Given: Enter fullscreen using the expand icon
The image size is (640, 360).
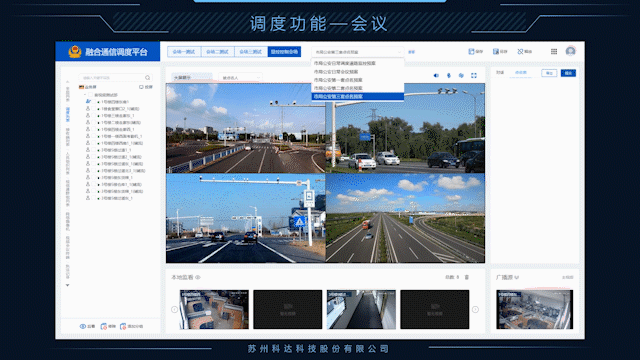Looking at the screenshot, I should pos(474,76).
